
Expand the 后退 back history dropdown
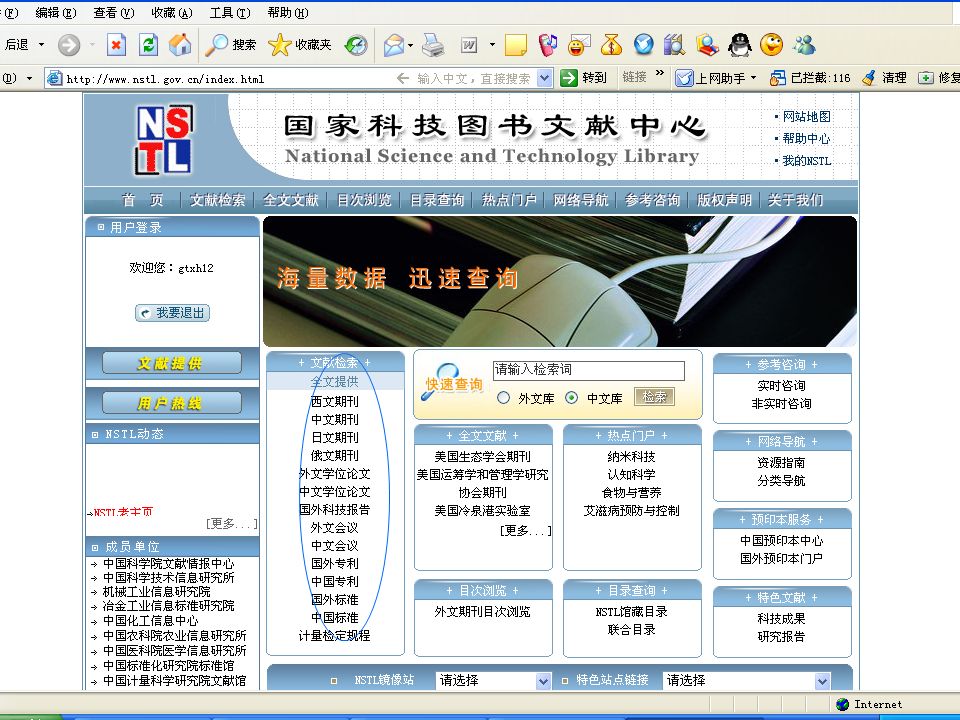42,45
